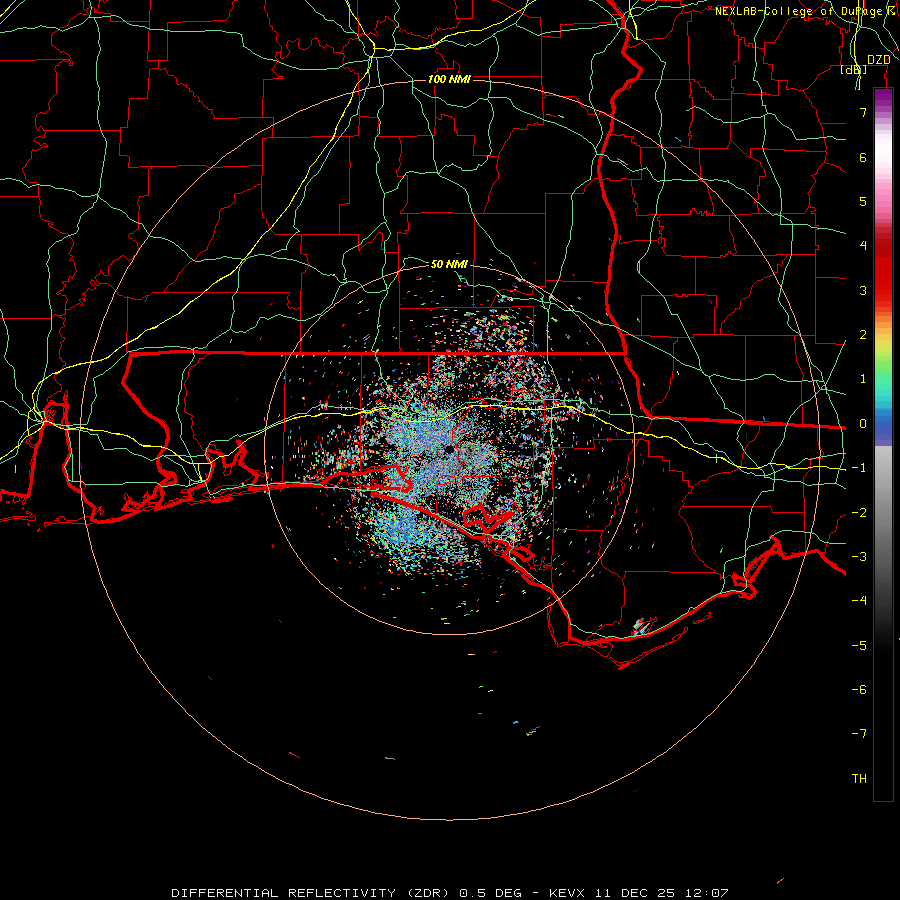The width and height of the screenshot is (900, 900).
Task: Click the 1 value on the scale
Action: point(863,379)
